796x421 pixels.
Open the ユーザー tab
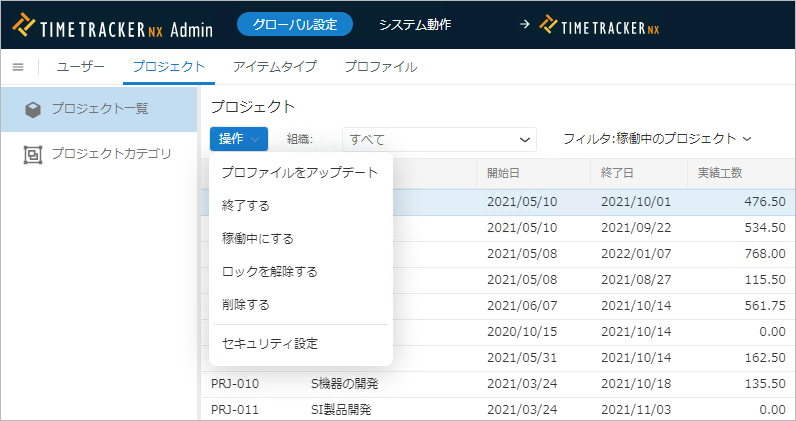[x=81, y=67]
